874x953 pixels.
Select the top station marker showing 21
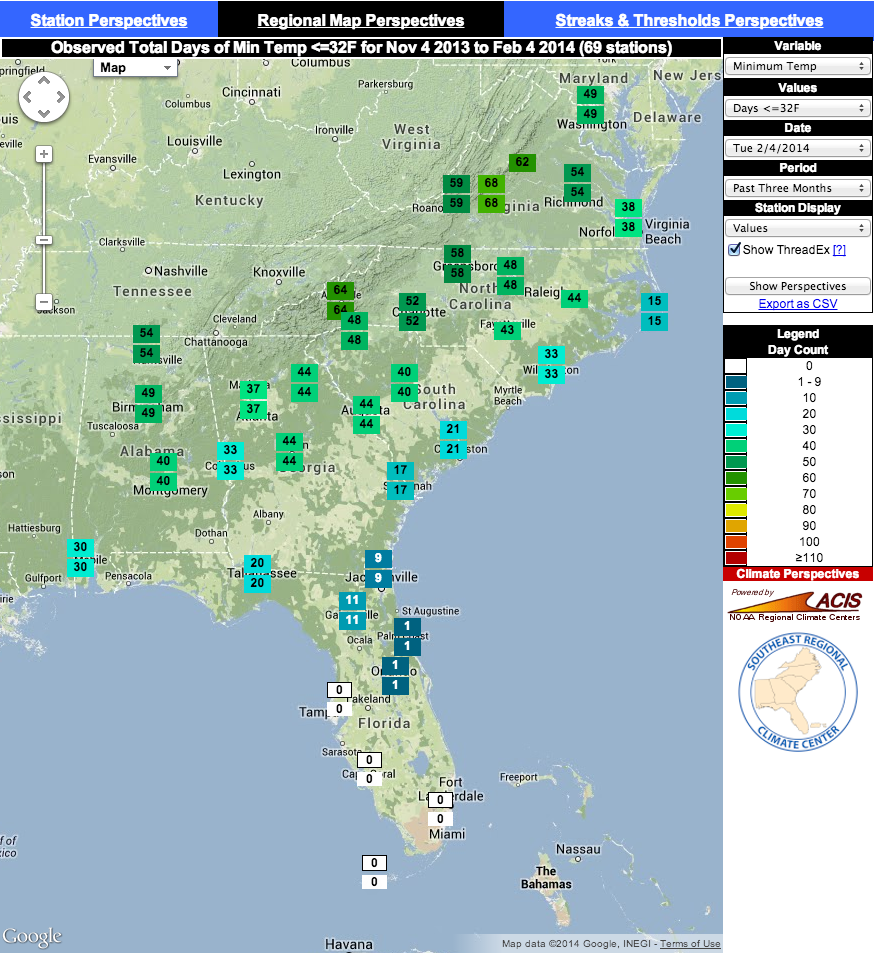tap(453, 429)
